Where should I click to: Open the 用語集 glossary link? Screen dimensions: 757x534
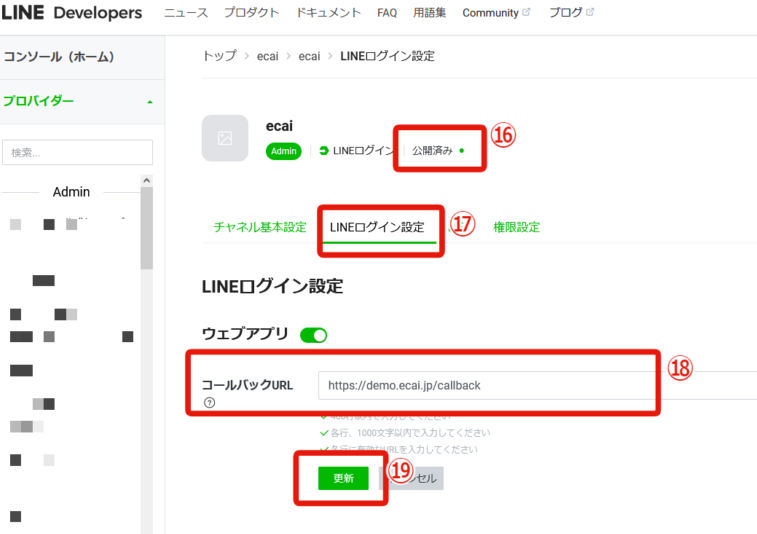coord(429,13)
